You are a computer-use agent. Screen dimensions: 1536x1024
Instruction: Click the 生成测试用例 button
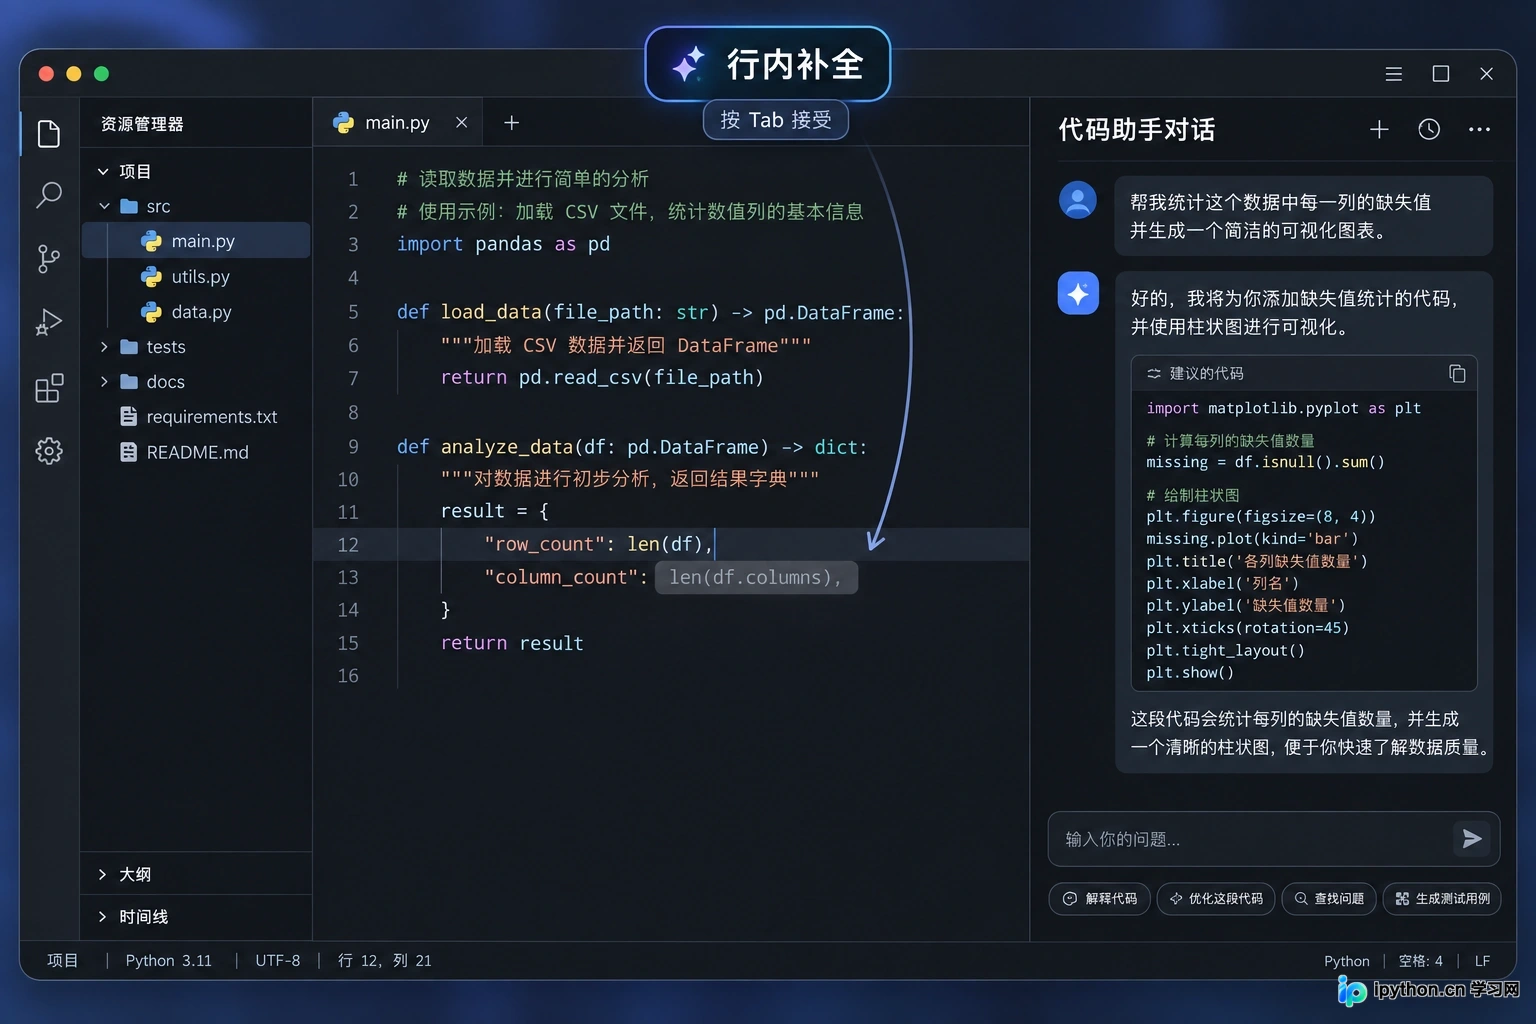pos(1442,899)
